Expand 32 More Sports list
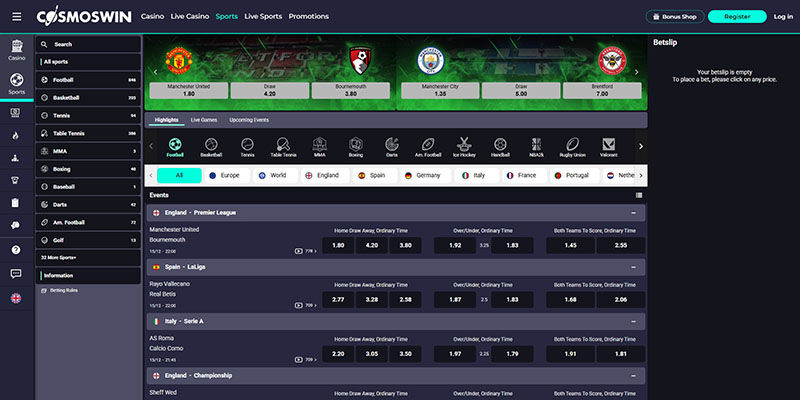 tap(88, 258)
